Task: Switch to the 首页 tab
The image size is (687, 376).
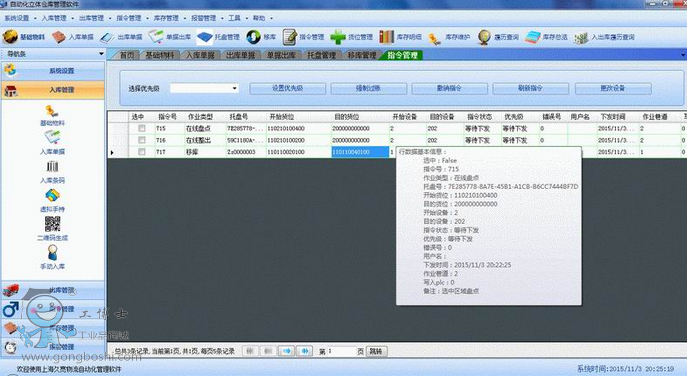Action: click(x=127, y=55)
